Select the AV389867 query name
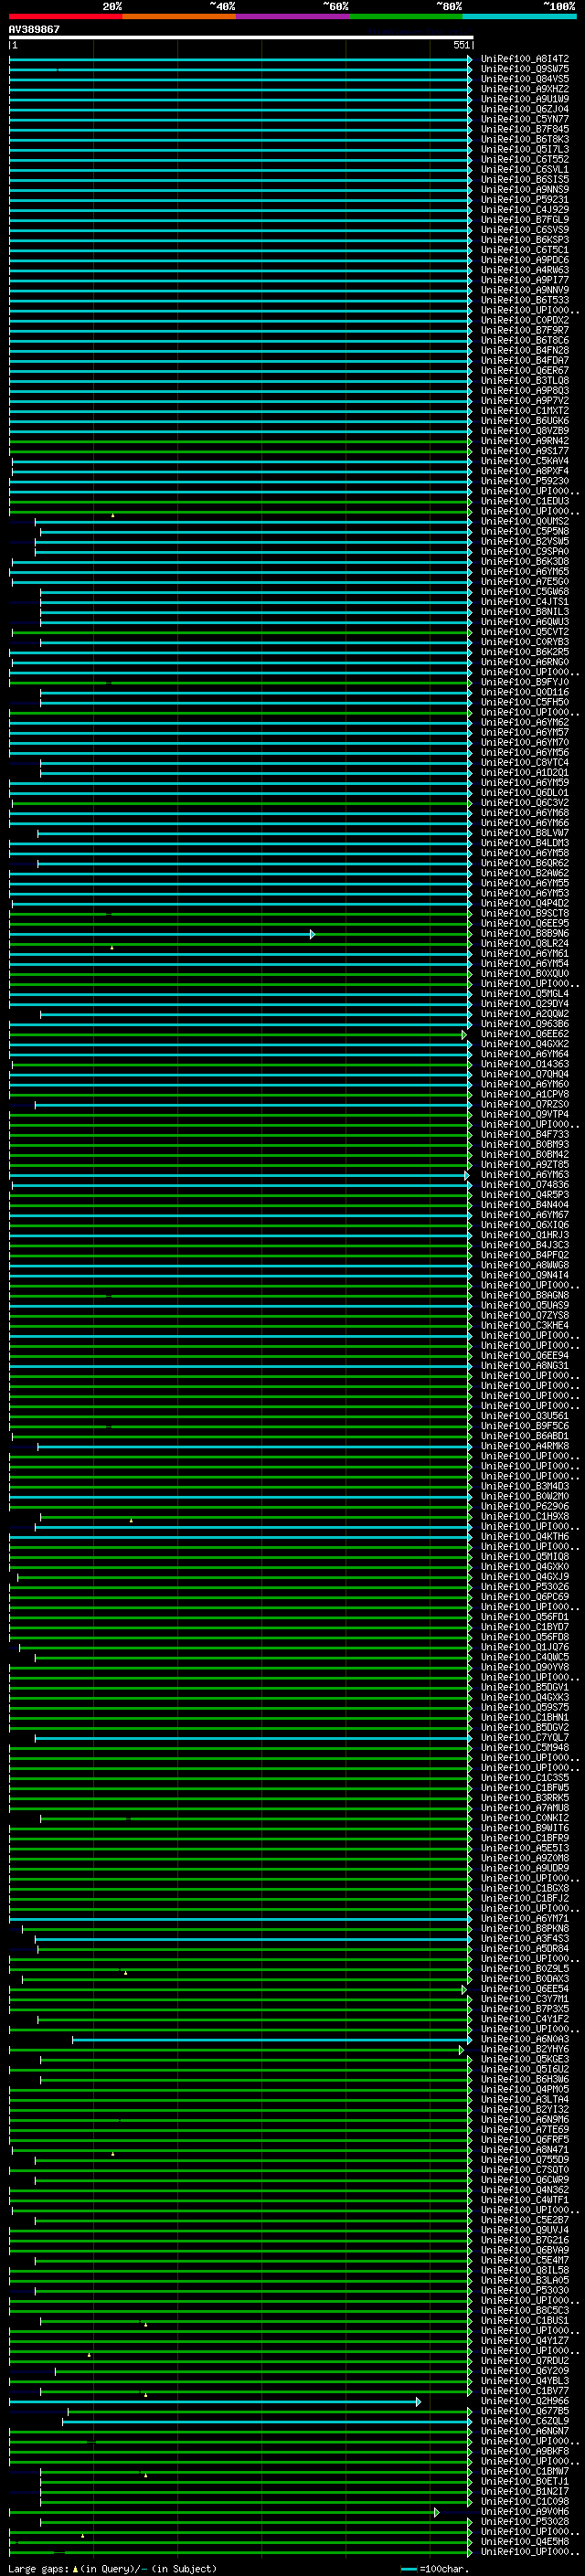This screenshot has height=2576, width=585. tap(34, 30)
